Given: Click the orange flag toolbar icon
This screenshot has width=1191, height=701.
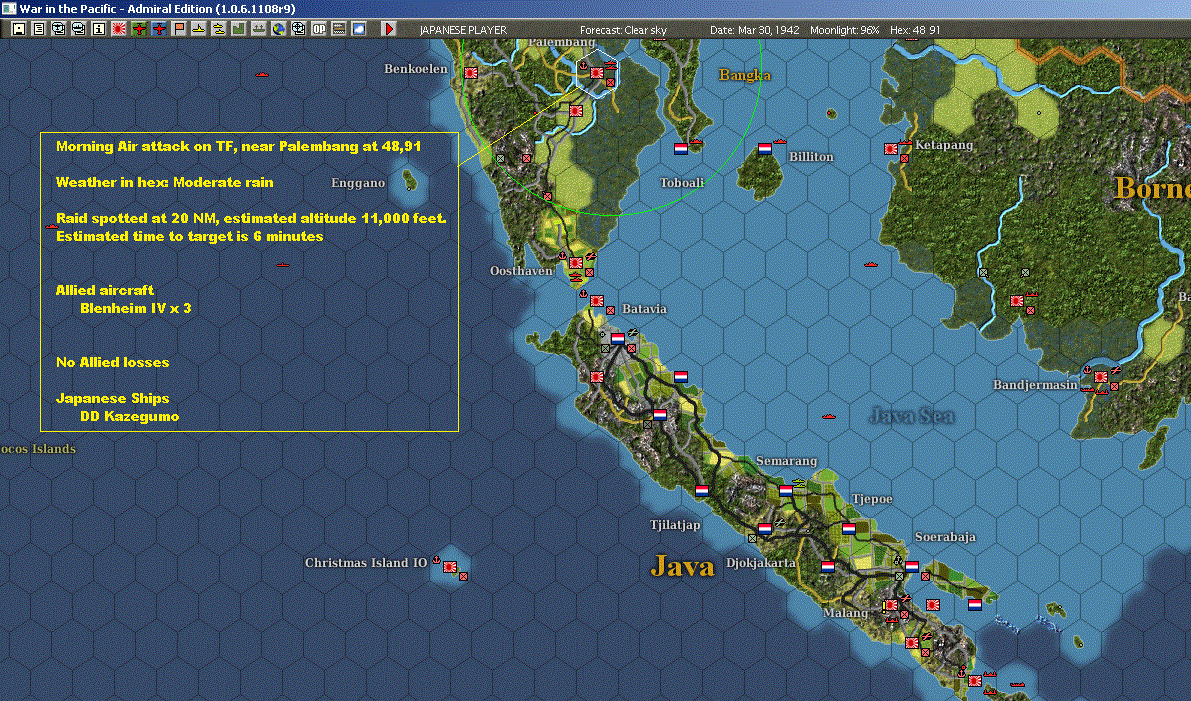Looking at the screenshot, I should pos(178,29).
